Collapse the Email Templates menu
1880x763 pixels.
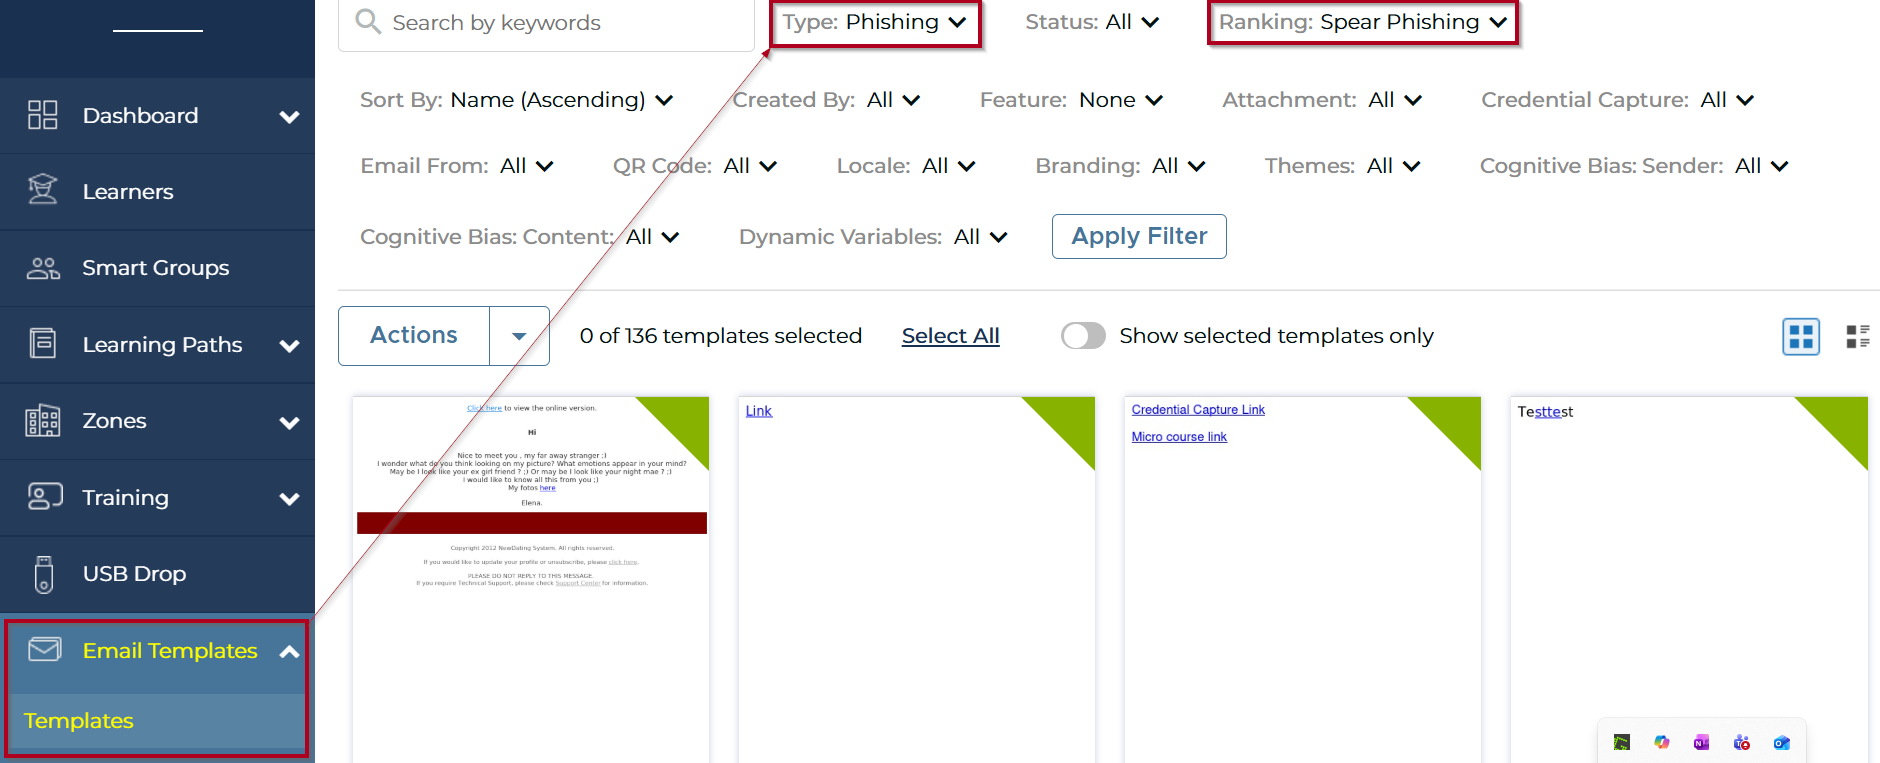[x=289, y=652]
